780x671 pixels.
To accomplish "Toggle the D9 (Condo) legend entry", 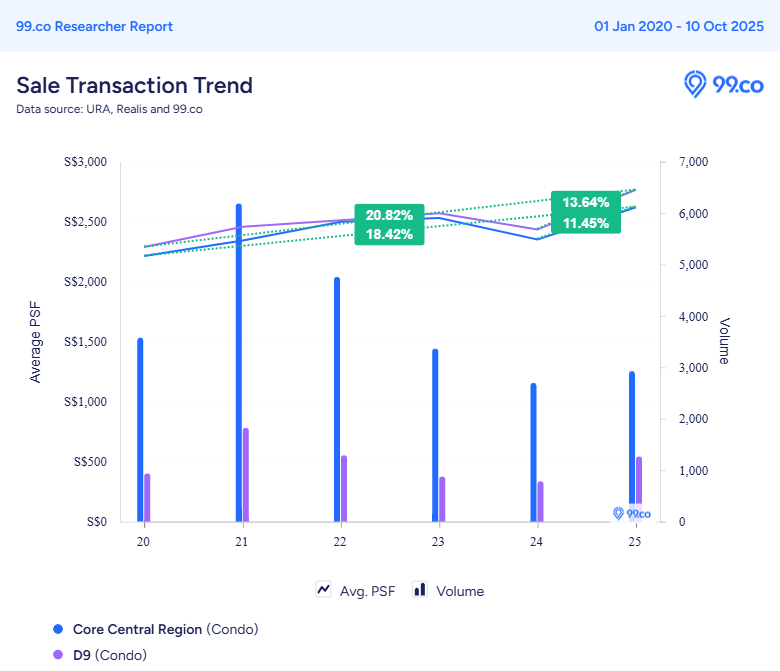I will click(110, 655).
